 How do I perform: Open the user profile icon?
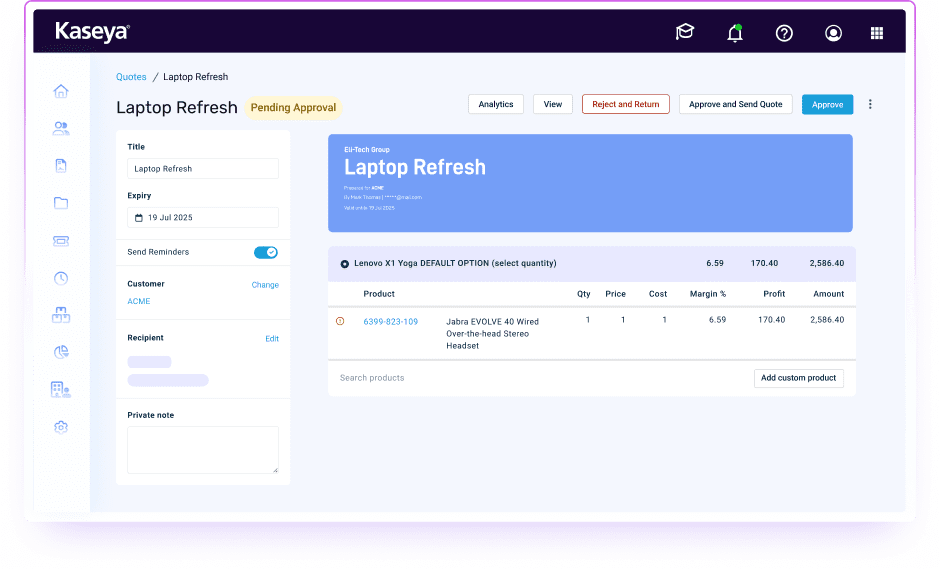[833, 33]
